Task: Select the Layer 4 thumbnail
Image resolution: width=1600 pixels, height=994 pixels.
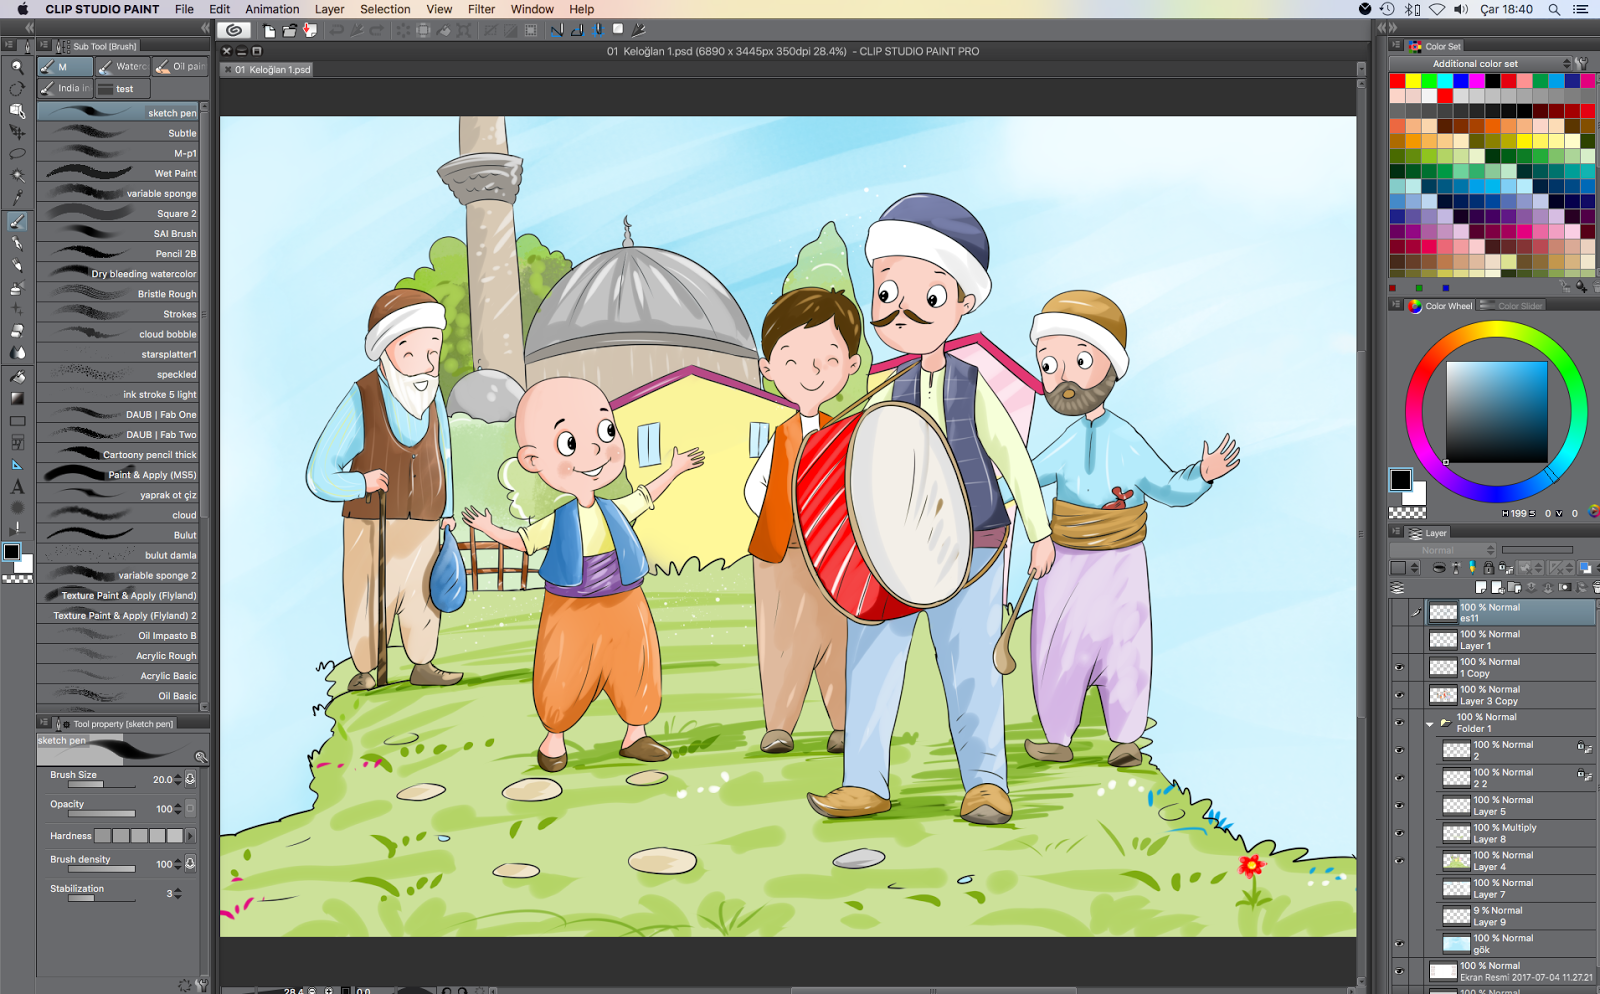Action: click(x=1456, y=861)
